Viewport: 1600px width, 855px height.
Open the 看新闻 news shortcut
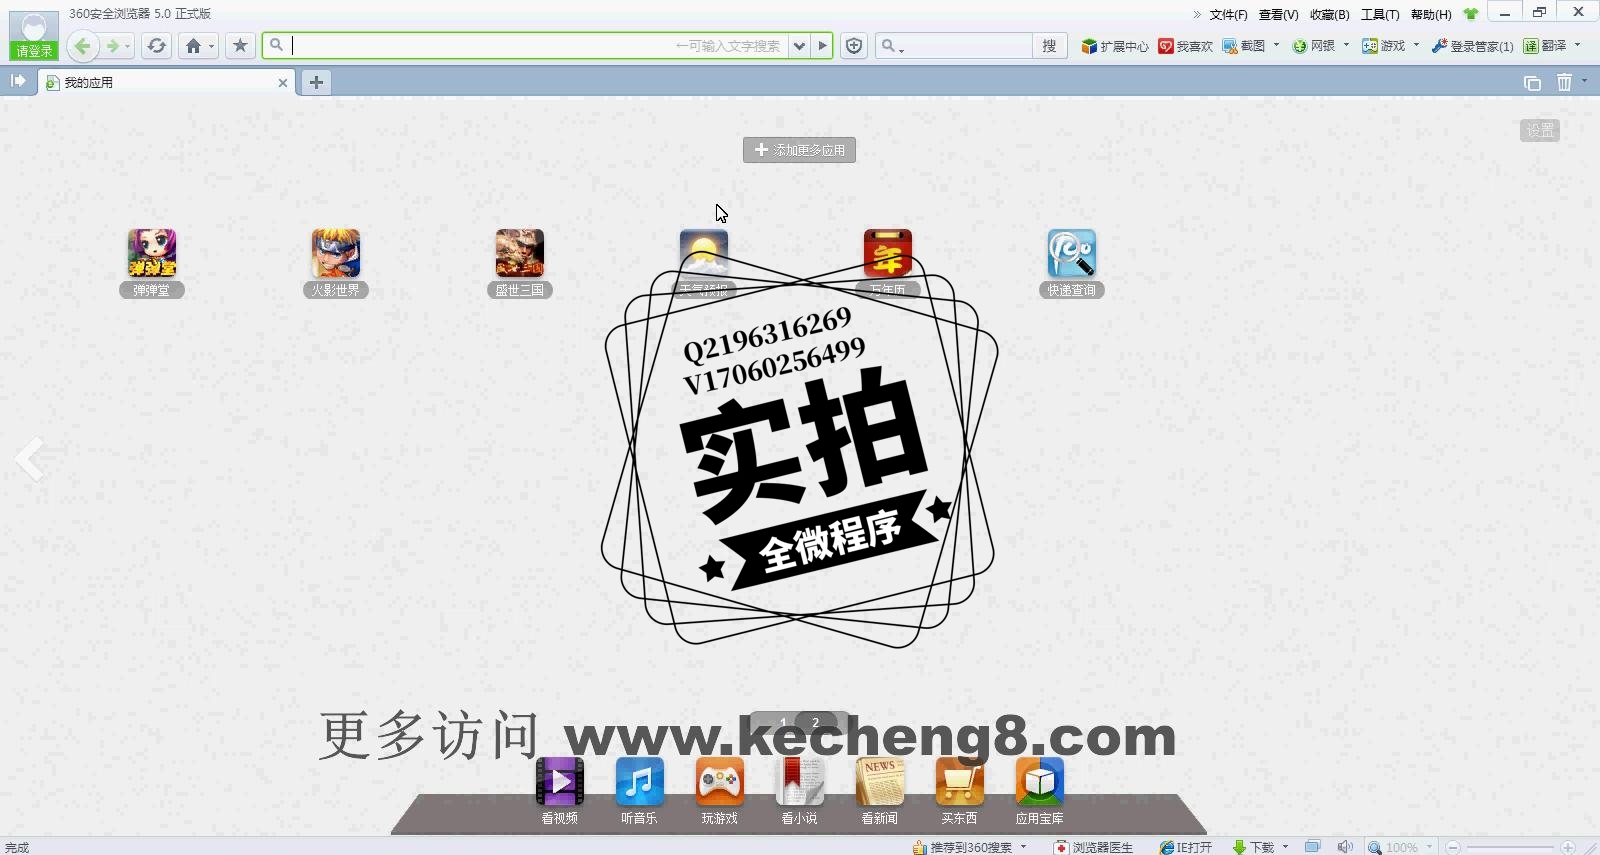pyautogui.click(x=880, y=781)
